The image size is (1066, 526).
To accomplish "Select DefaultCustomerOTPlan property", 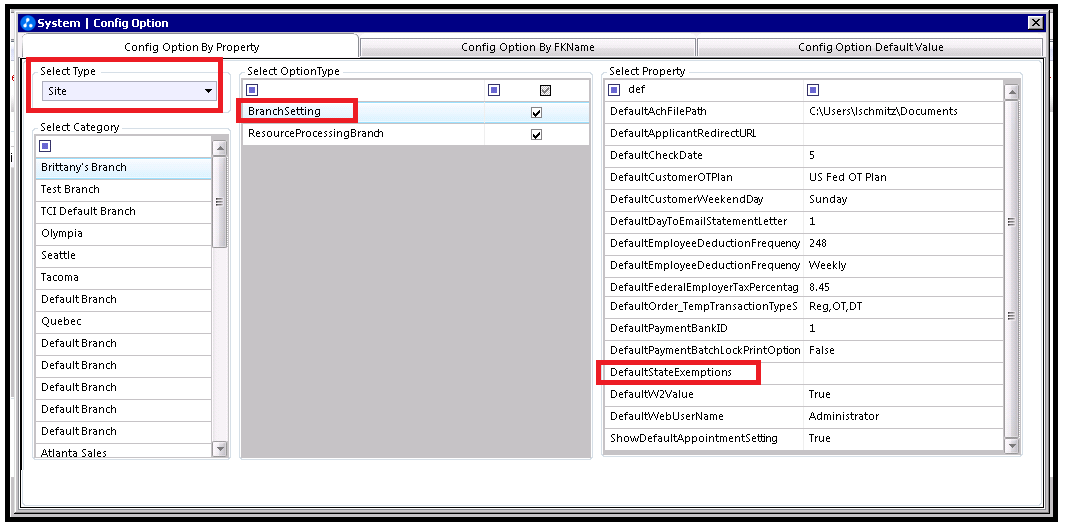I will point(704,177).
